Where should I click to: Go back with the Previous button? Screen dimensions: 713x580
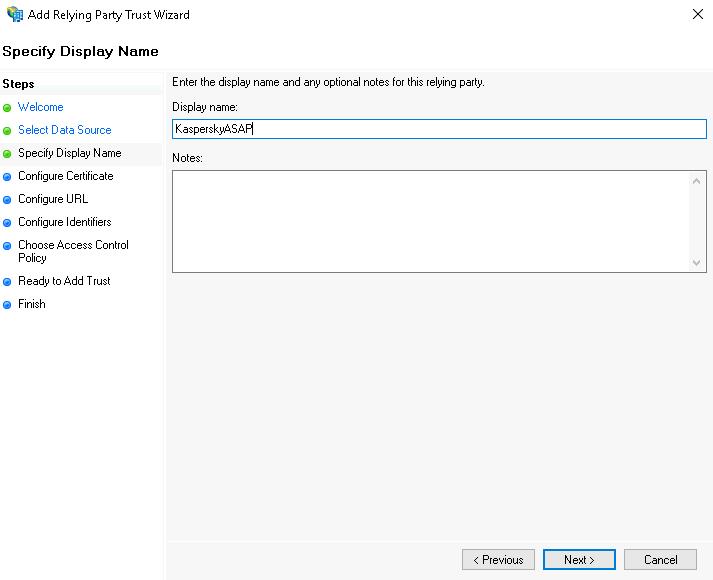click(498, 560)
